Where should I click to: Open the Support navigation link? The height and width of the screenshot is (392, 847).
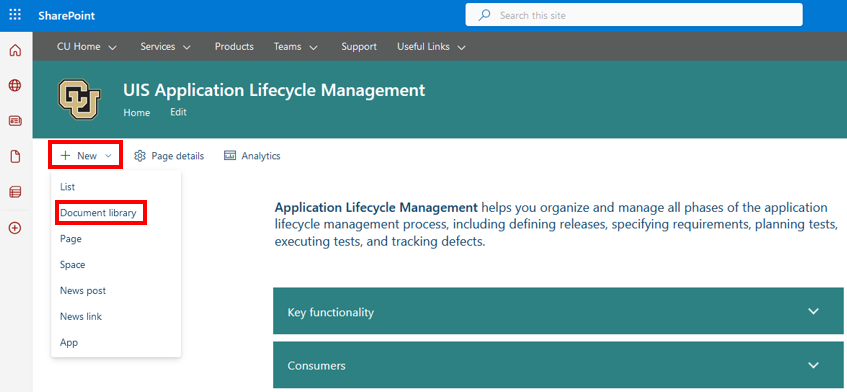pyautogui.click(x=359, y=47)
